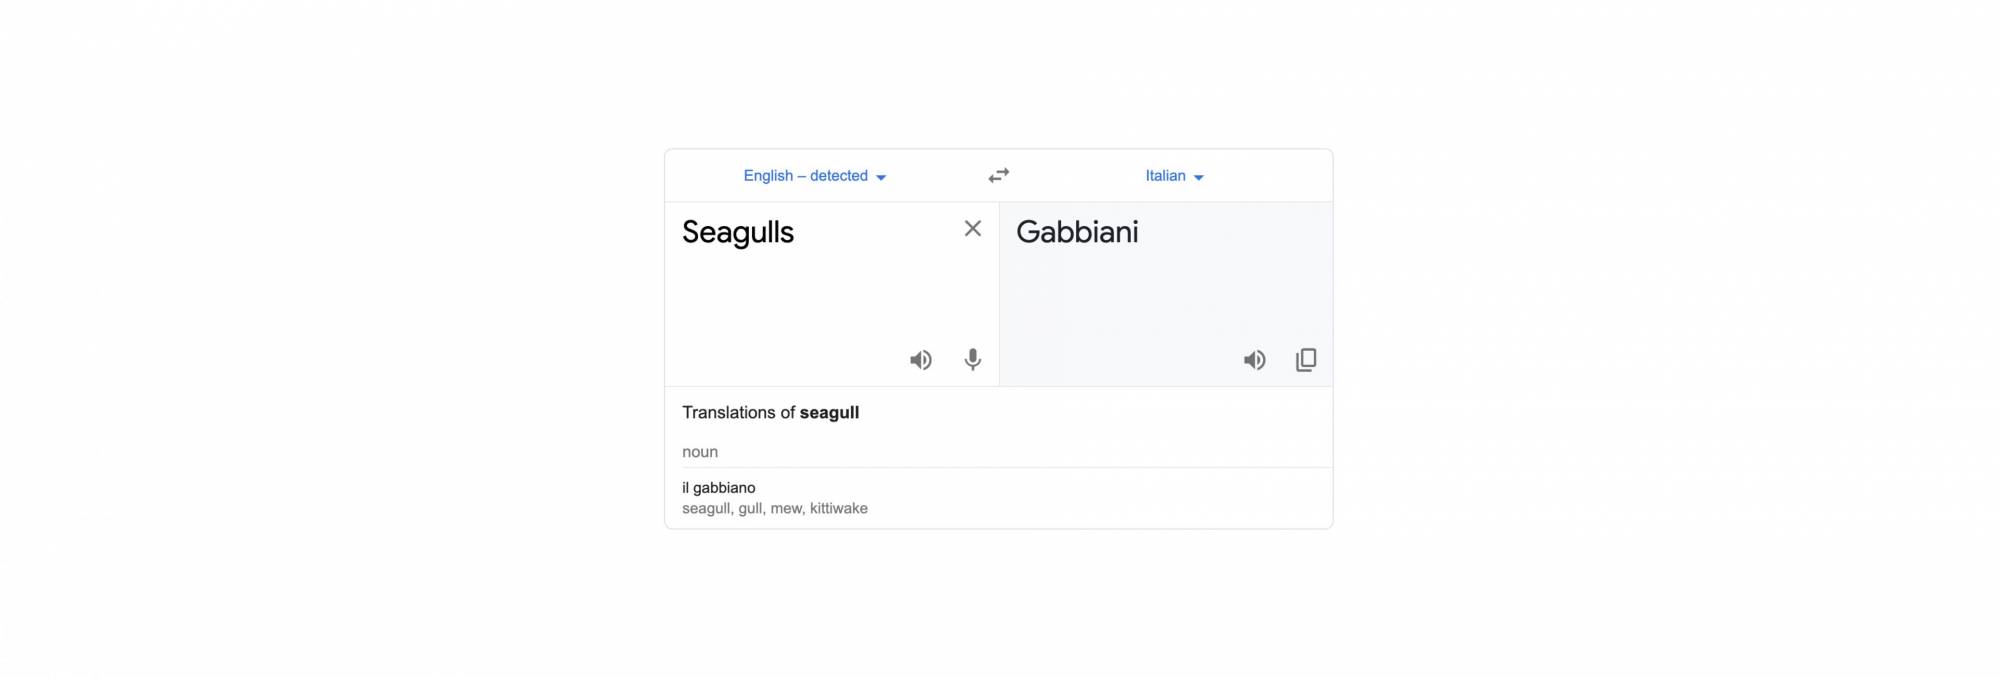Screen dimensions: 2000x678
Task: Select the word Gabbiani in output
Action: click(x=1077, y=232)
